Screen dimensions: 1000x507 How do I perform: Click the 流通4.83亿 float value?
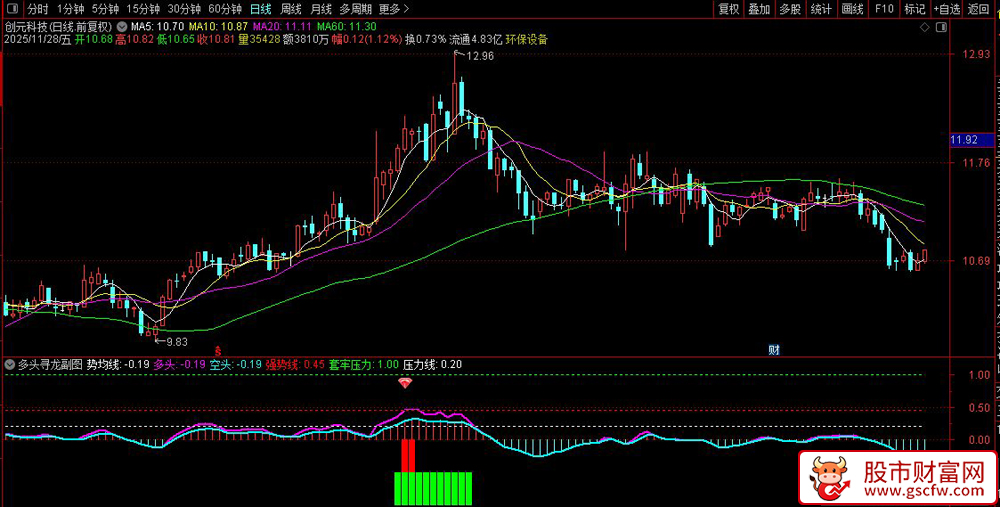[x=476, y=40]
